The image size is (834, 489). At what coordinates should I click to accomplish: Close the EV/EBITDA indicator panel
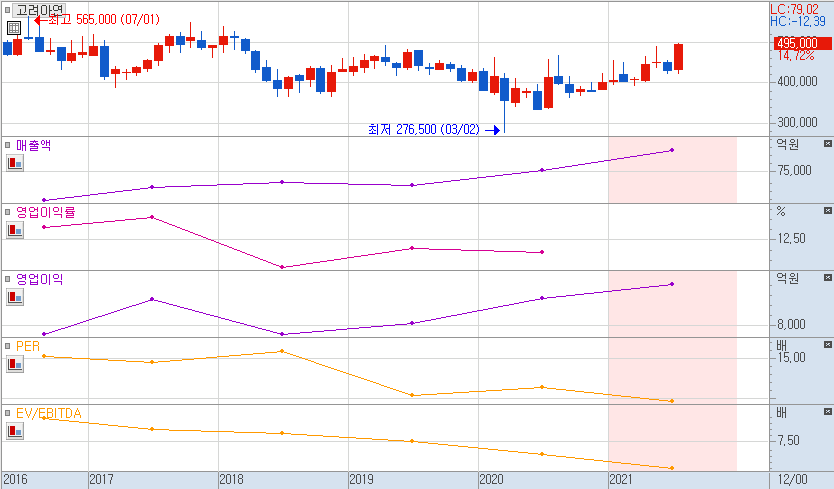click(828, 412)
